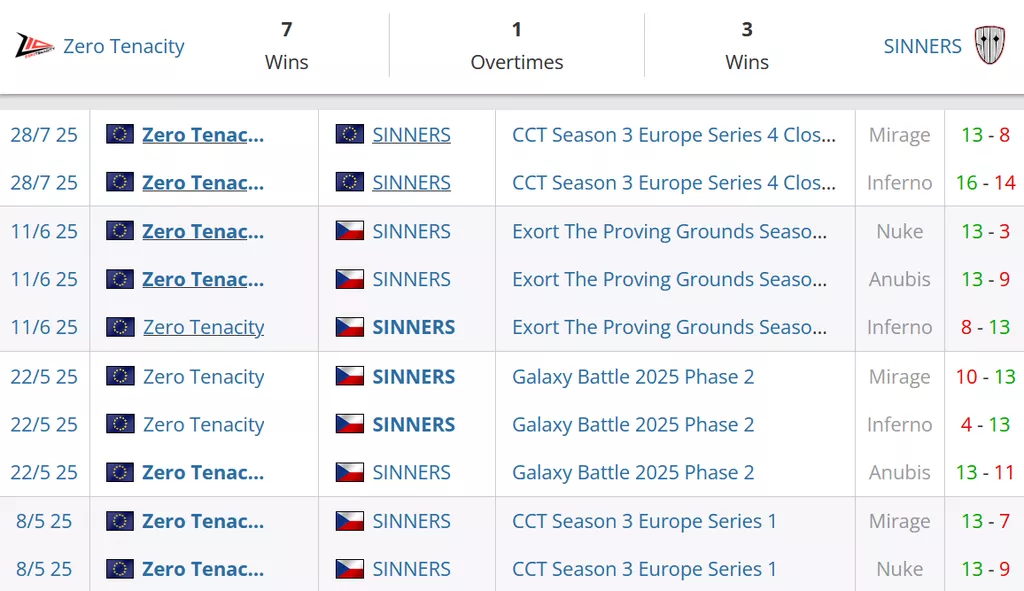Open the CCT Season 3 Europe Series 1 event, Nuke row
The height and width of the screenshot is (591, 1024).
coord(644,569)
